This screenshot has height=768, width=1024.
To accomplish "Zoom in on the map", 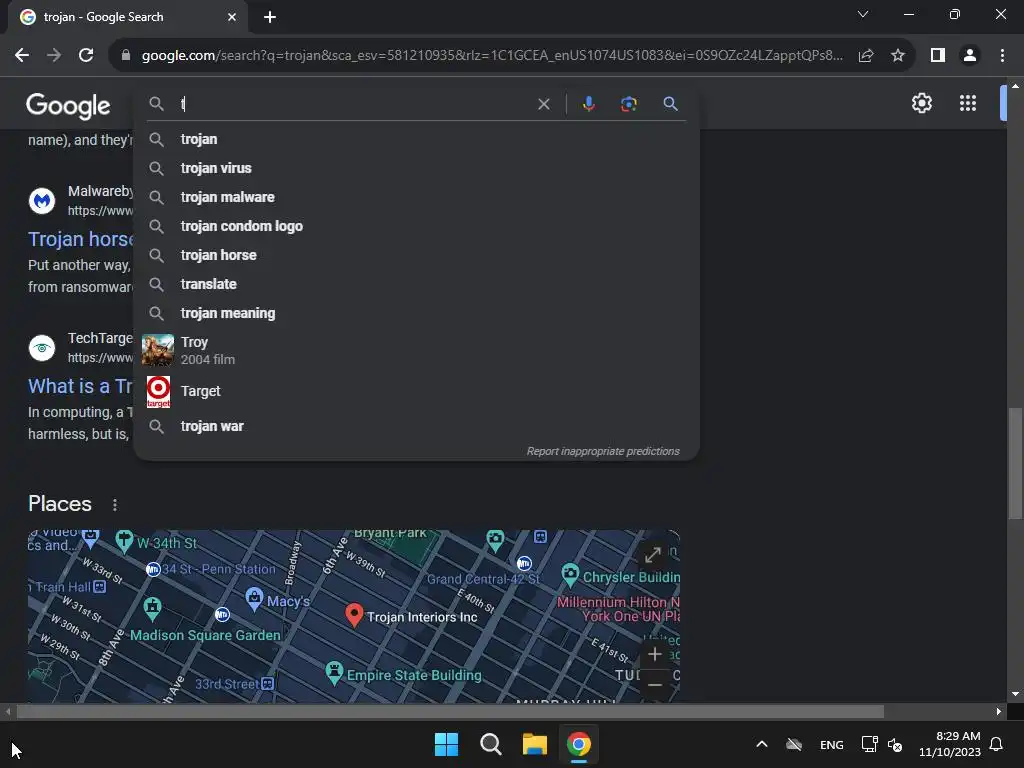I will point(654,654).
